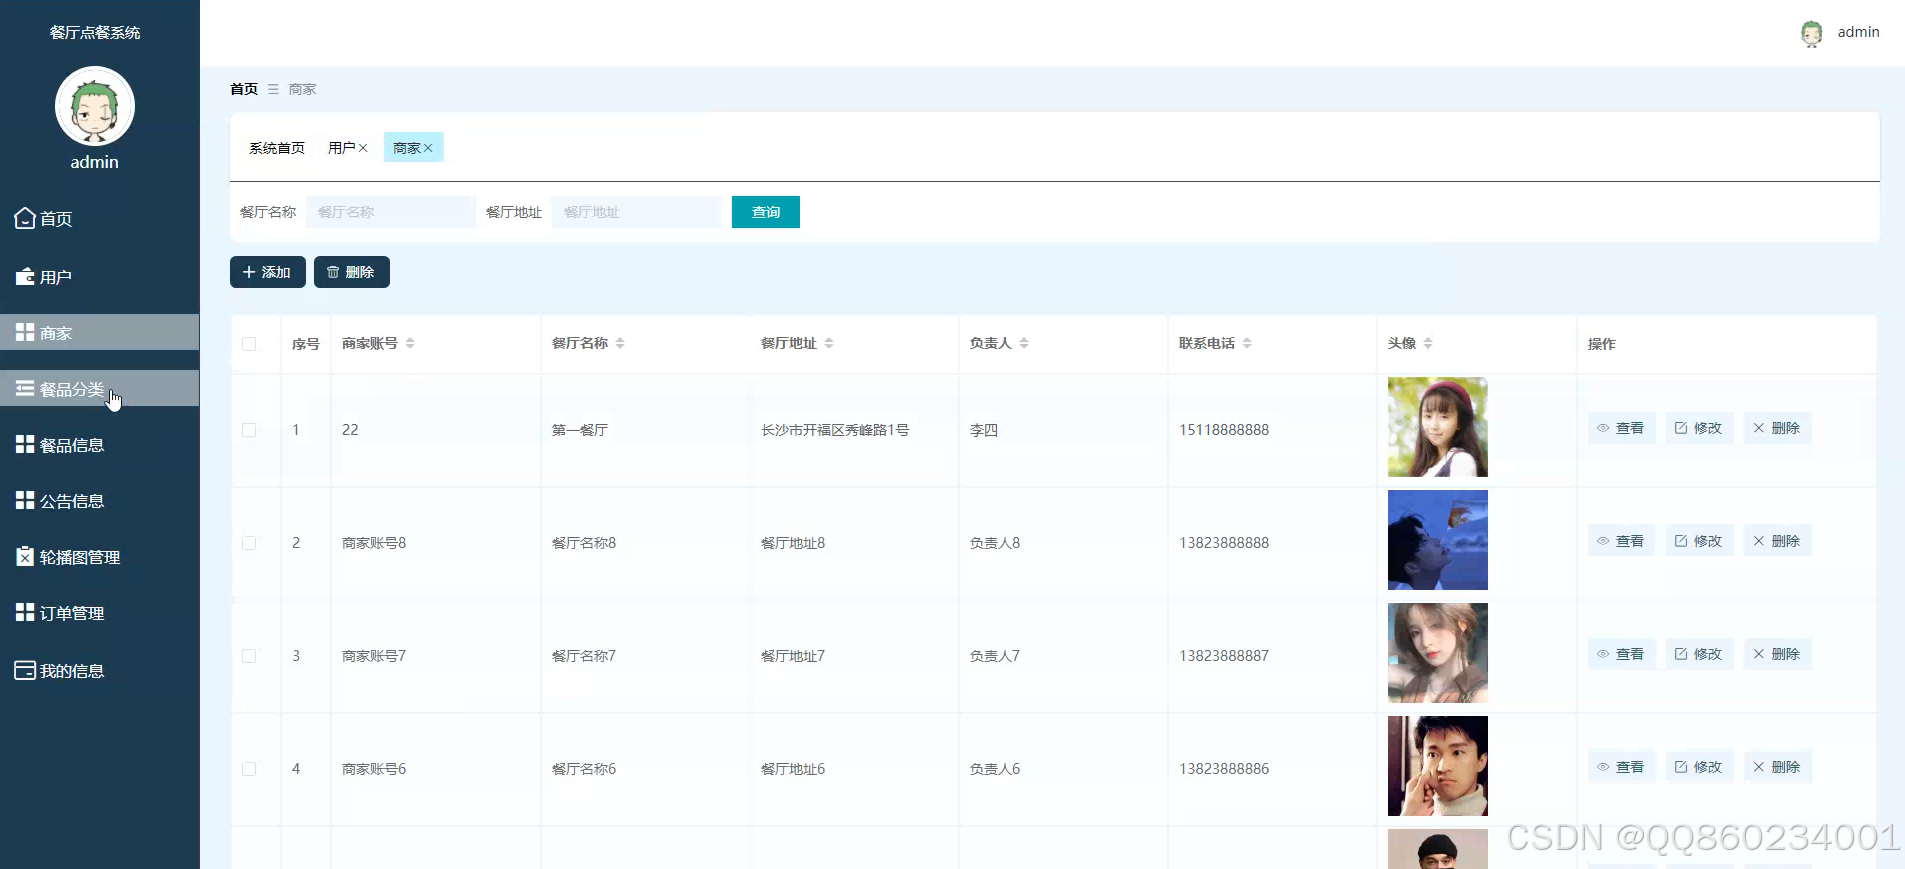The height and width of the screenshot is (869, 1905).
Task: Open 餐品分类 in the sidebar
Action: click(x=99, y=389)
